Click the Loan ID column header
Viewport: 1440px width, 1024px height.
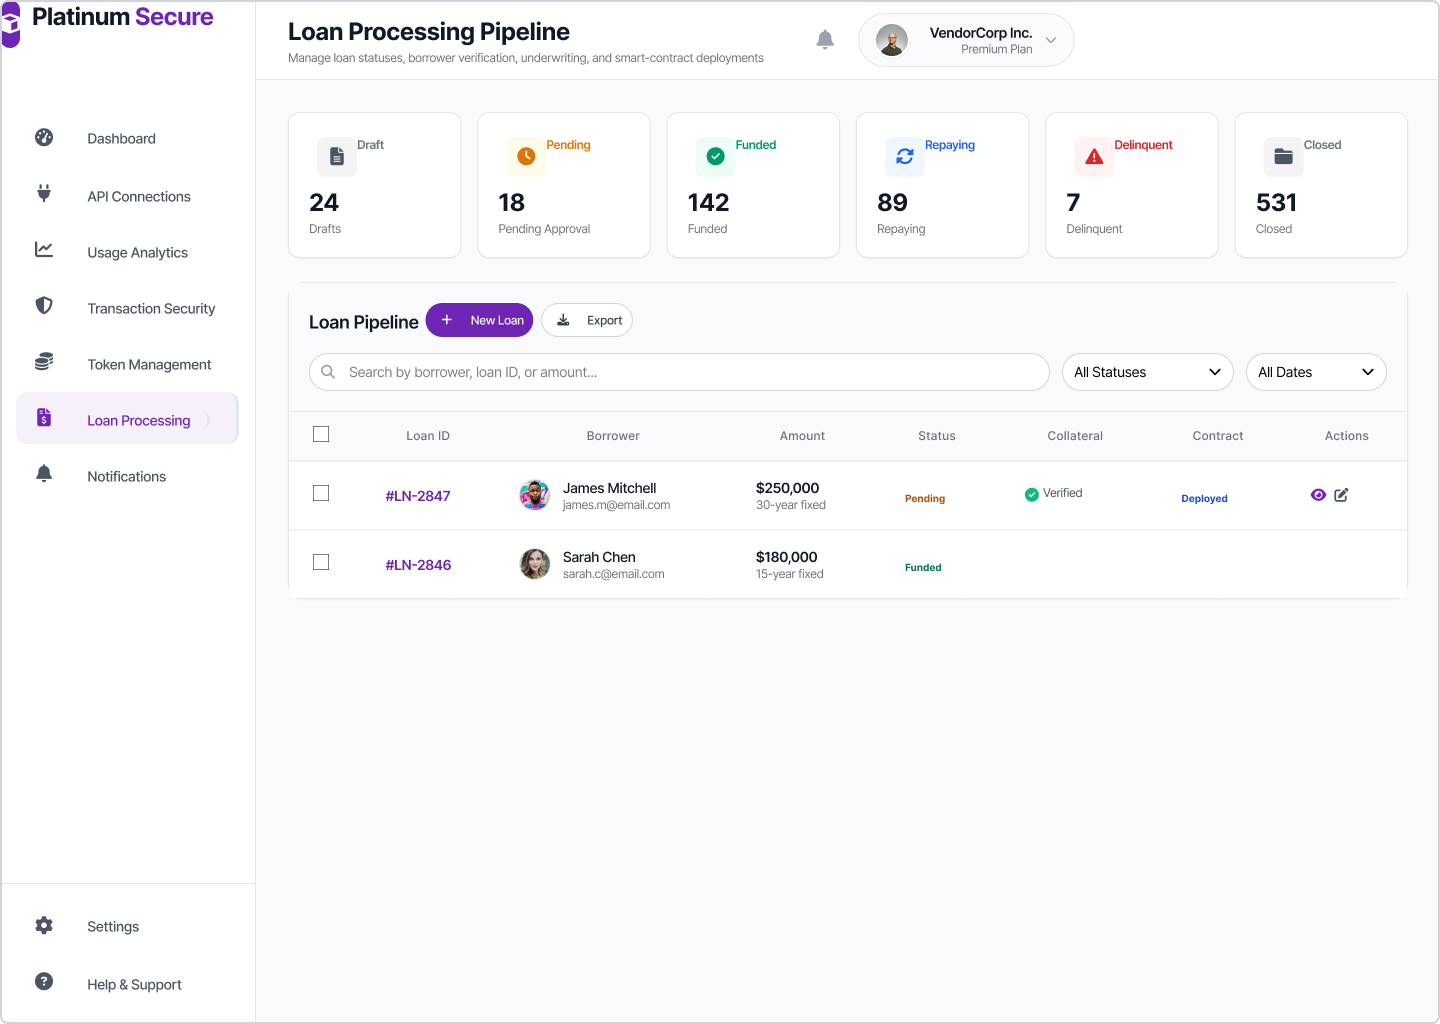[x=428, y=436]
